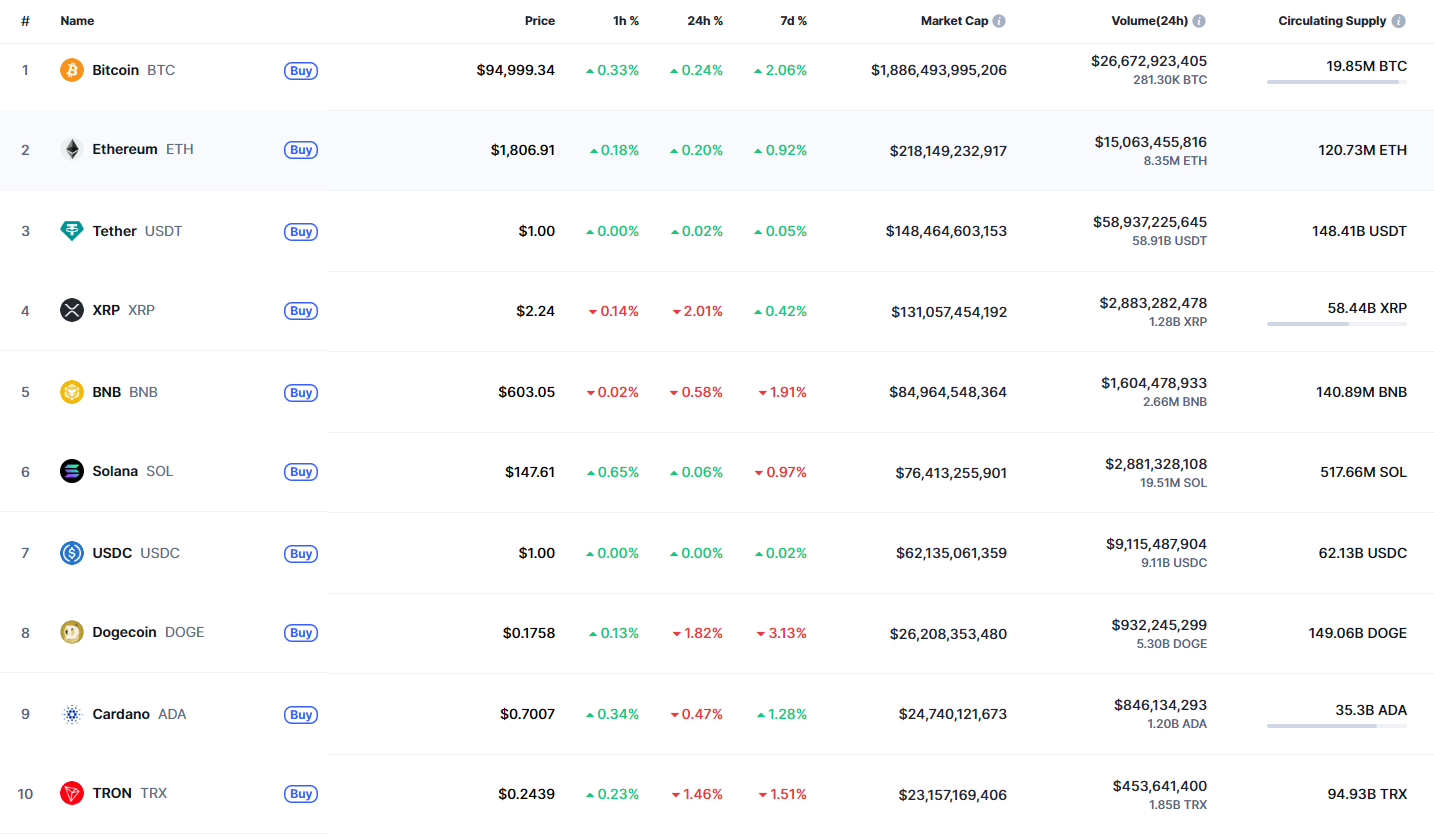Image resolution: width=1434 pixels, height=834 pixels.
Task: Sort by the Volume(24h) column header
Action: coord(1149,21)
